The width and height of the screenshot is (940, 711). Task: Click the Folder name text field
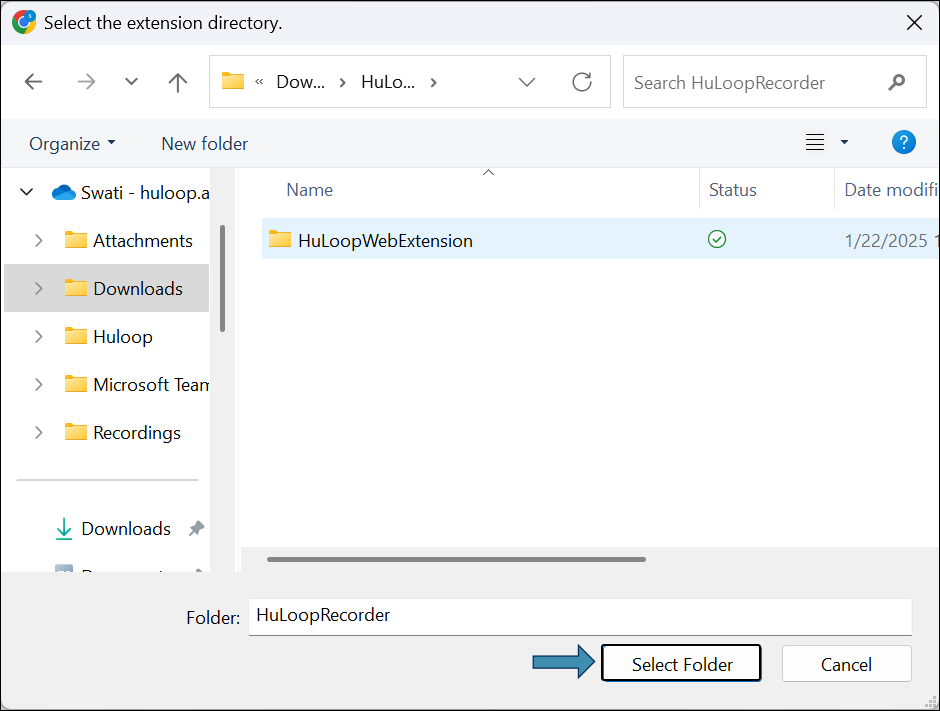(x=580, y=616)
